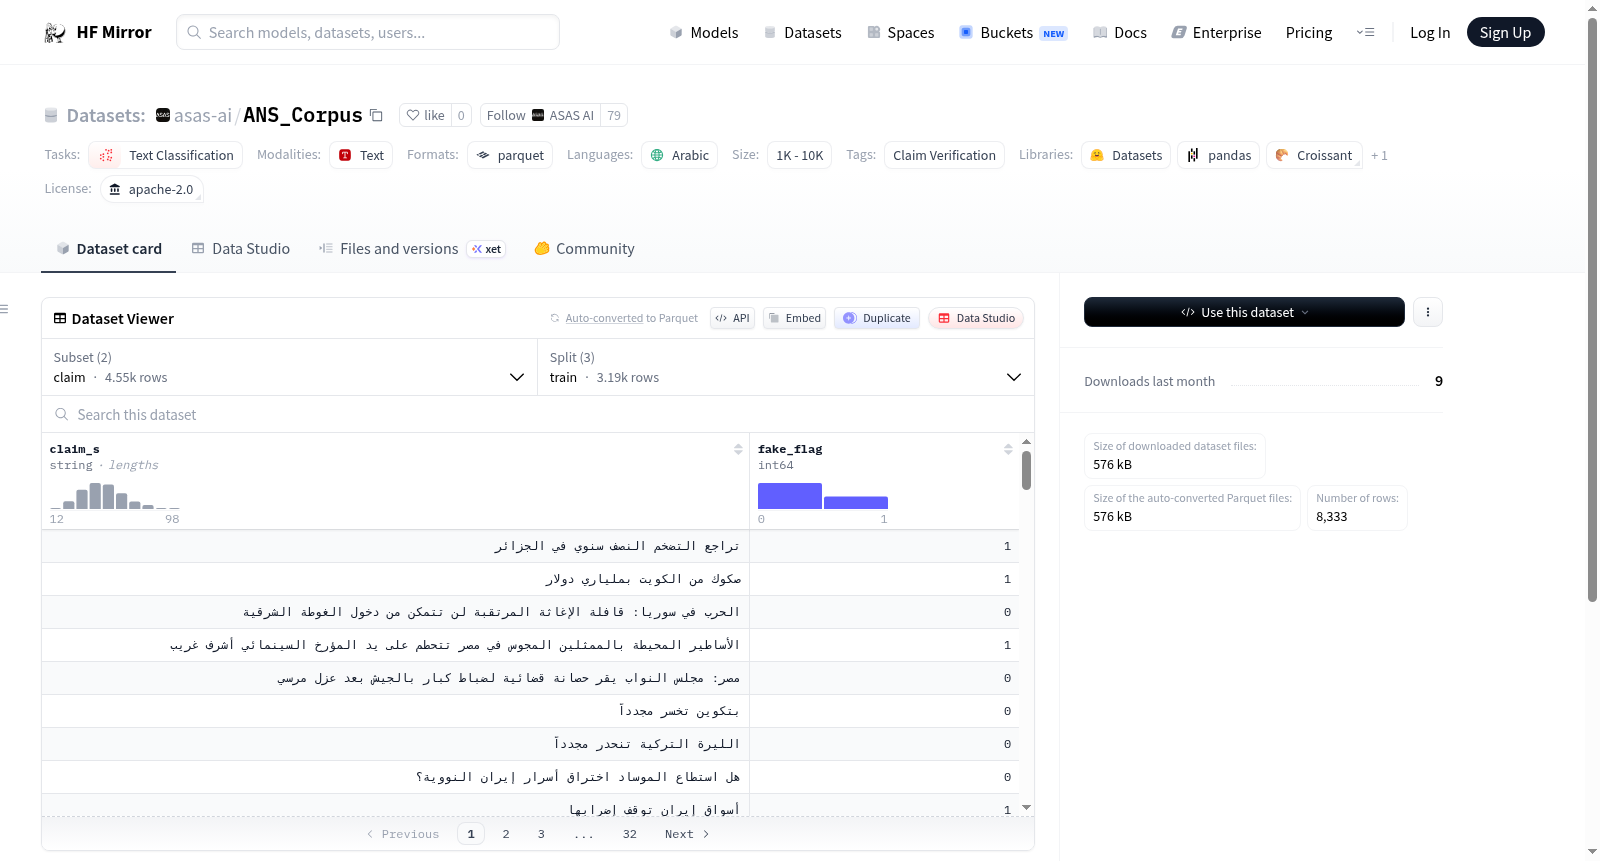The height and width of the screenshot is (861, 1600).
Task: Go to the Pricing page
Action: click(1309, 32)
